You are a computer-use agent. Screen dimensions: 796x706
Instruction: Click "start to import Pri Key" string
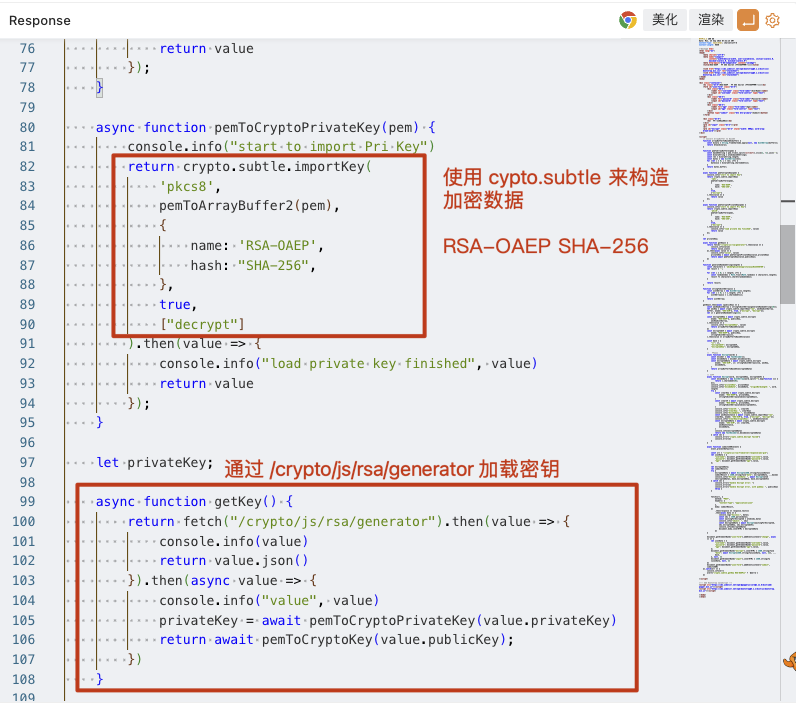(328, 147)
